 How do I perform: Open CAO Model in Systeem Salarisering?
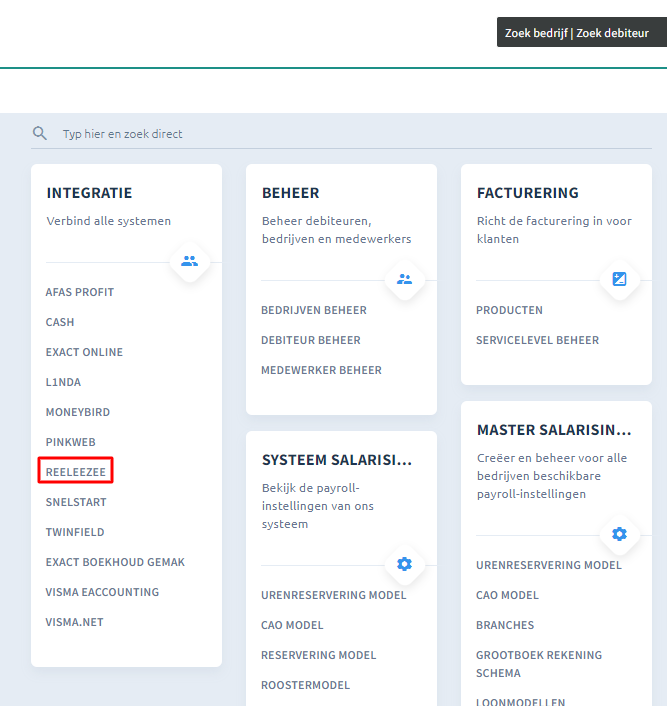(292, 625)
